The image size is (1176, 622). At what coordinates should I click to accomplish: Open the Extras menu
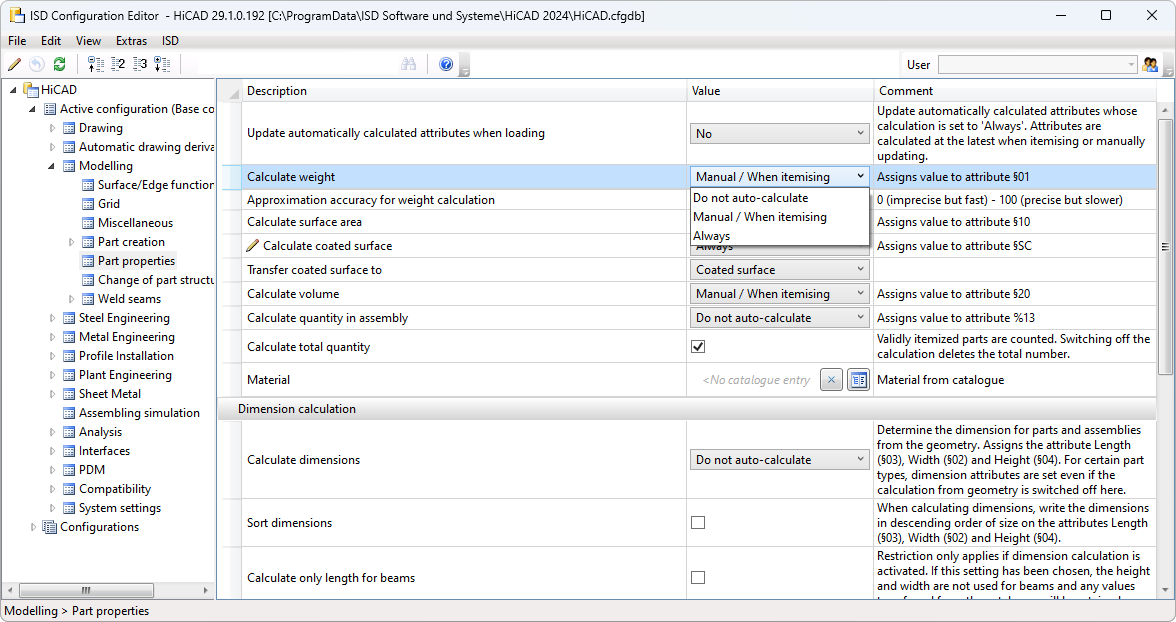131,41
